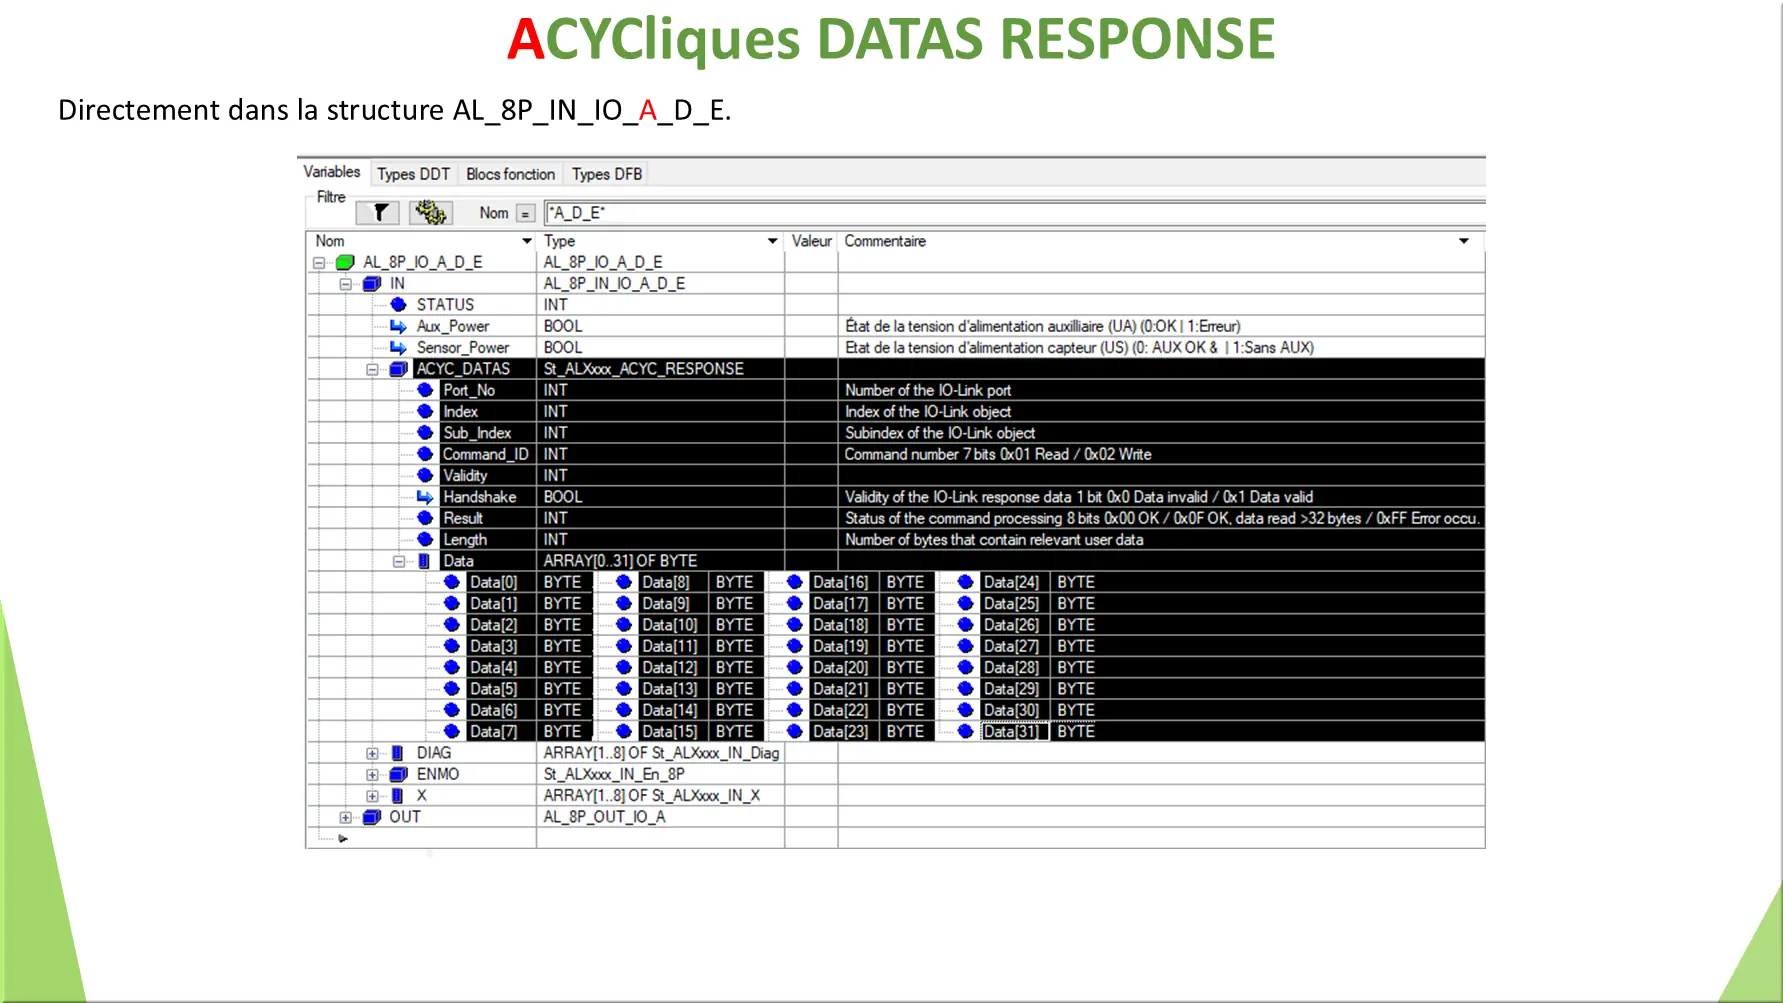
Task: Click the structure icon beside OUT
Action: pyautogui.click(x=372, y=816)
